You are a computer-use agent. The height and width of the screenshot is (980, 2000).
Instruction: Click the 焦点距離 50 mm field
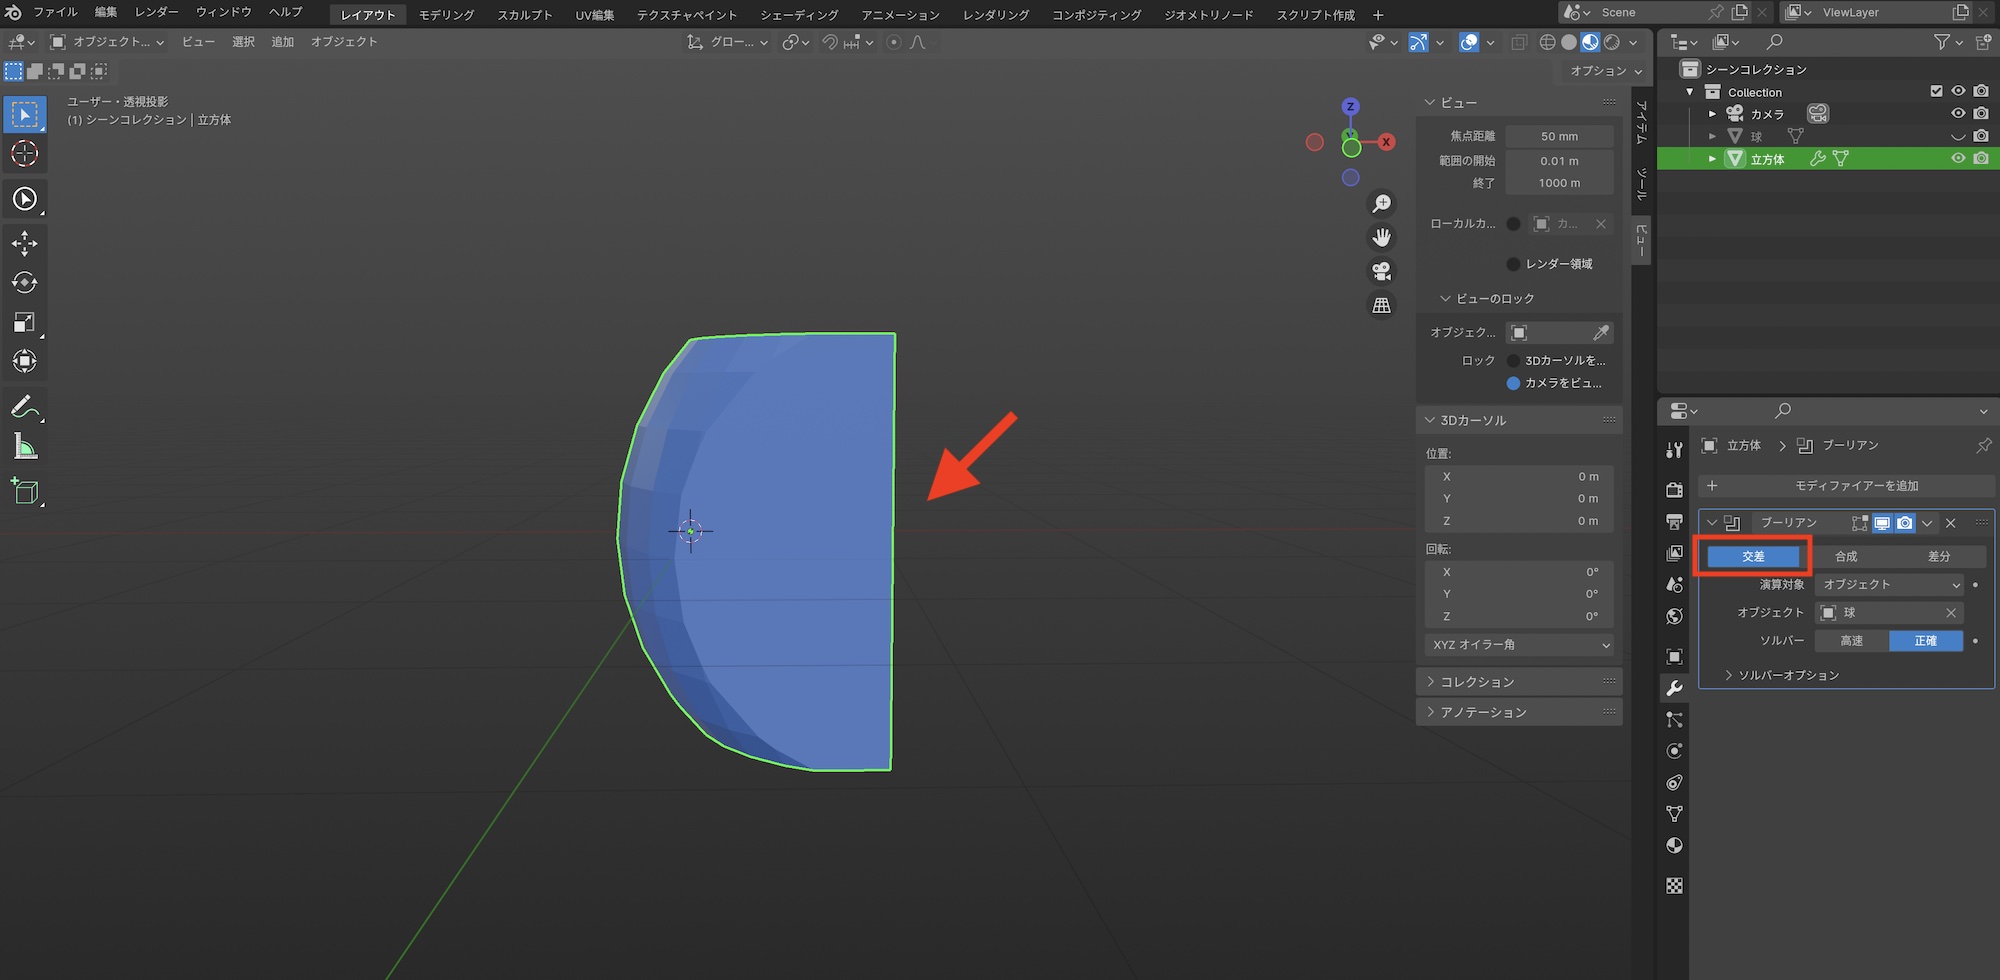1559,136
